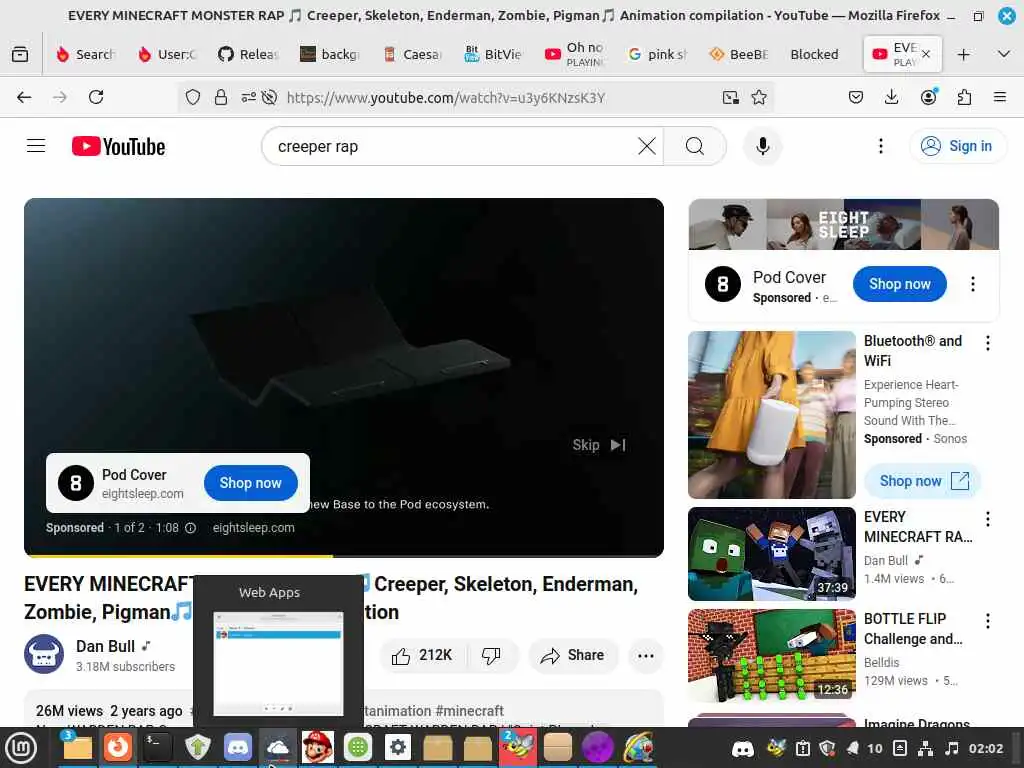Viewport: 1024px width, 768px height.
Task: Open options for BOTTLE FLIP Challenge video
Action: (987, 621)
